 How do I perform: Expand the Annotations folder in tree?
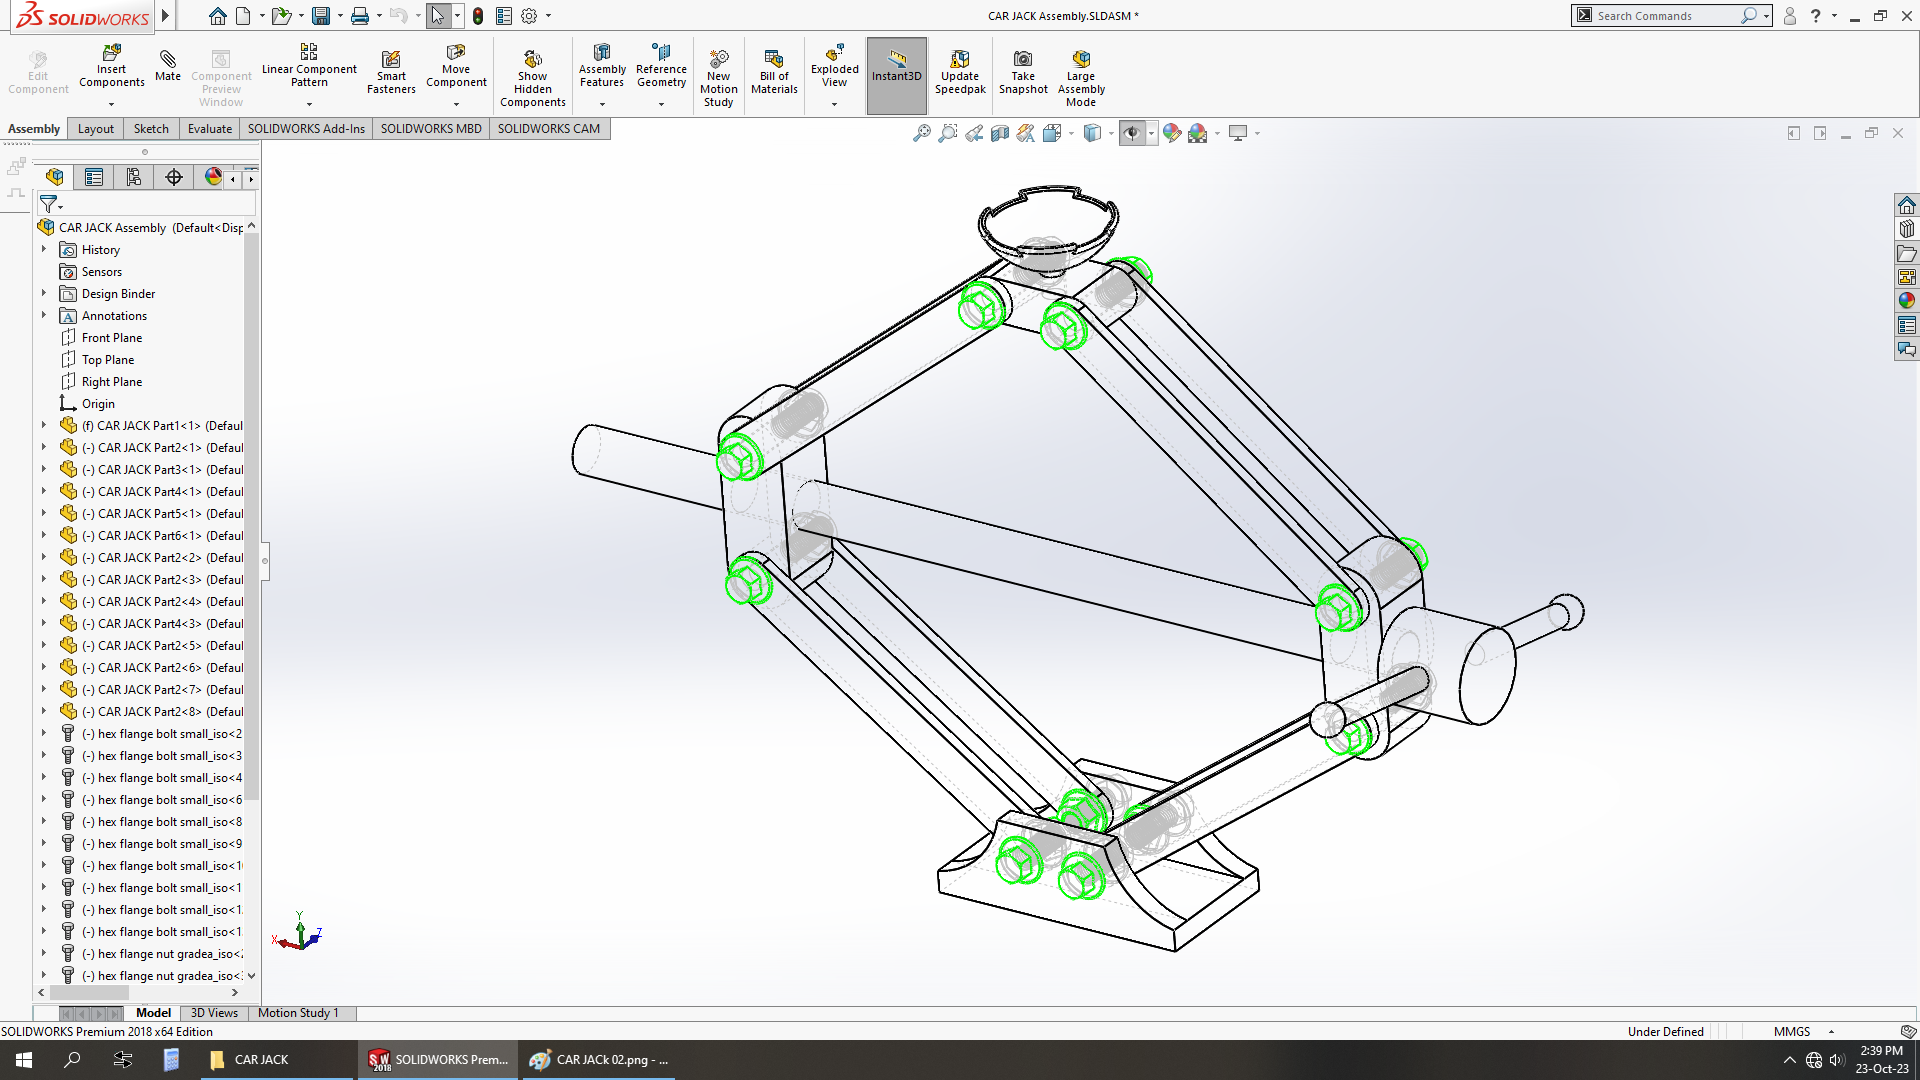(44, 316)
